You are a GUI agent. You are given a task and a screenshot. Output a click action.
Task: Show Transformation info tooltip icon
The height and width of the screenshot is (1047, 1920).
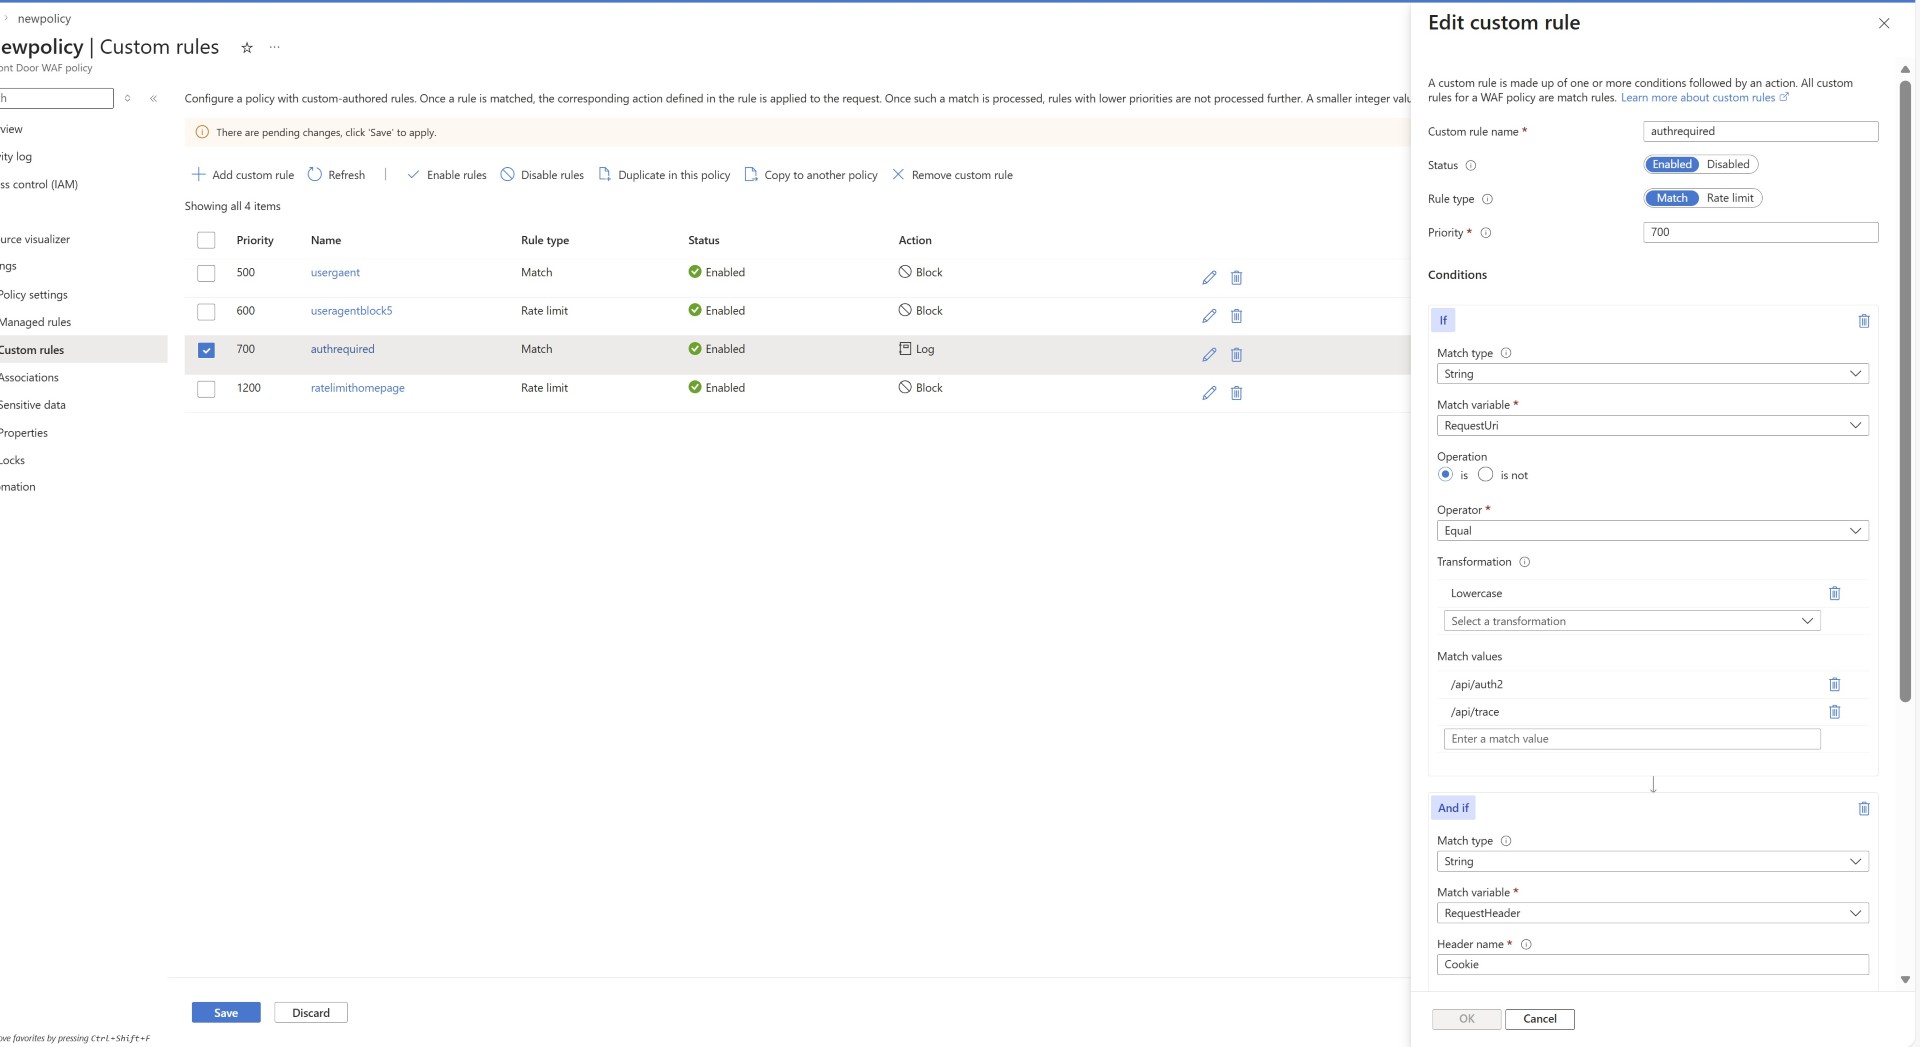1525,562
